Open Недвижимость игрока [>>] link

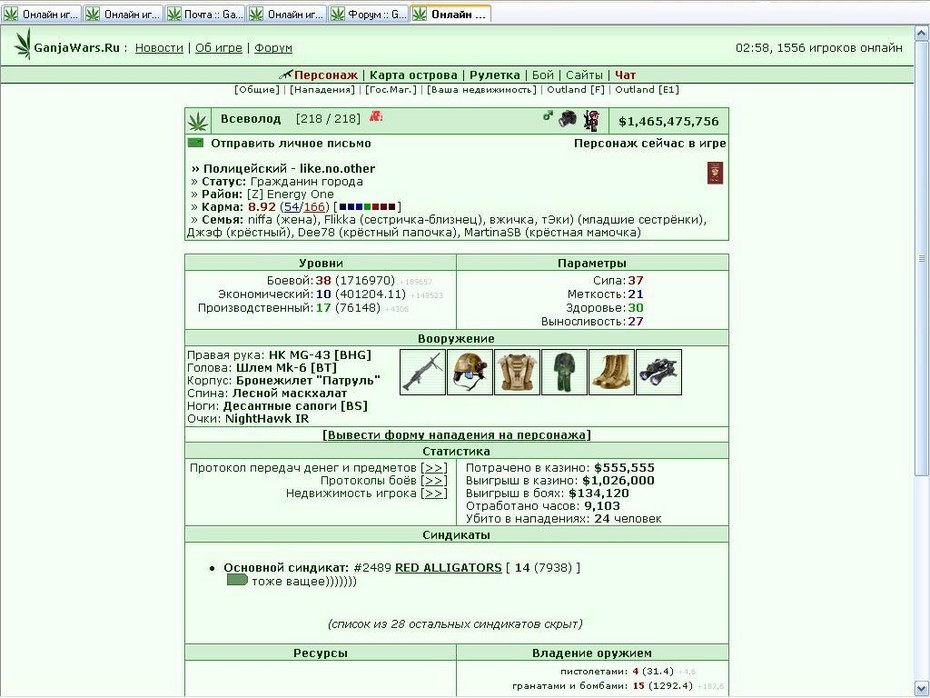click(434, 493)
